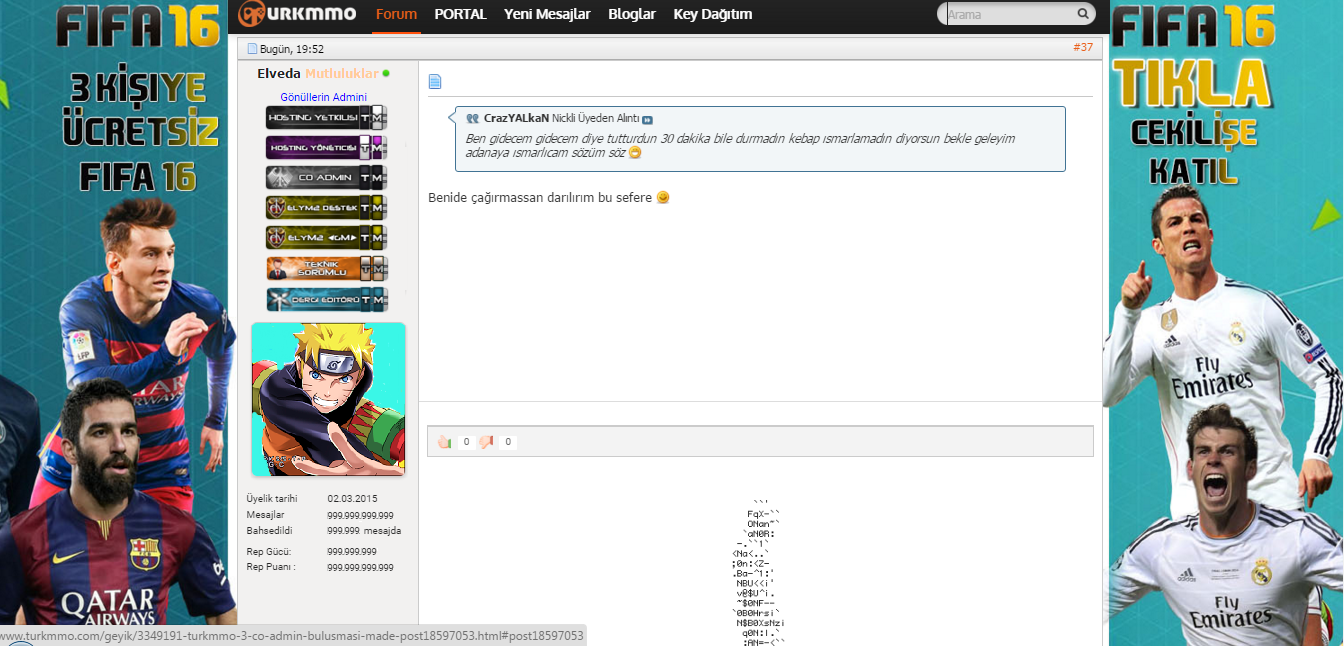Click the quote marks icon in the quote box
This screenshot has width=1344, height=646.
point(473,118)
